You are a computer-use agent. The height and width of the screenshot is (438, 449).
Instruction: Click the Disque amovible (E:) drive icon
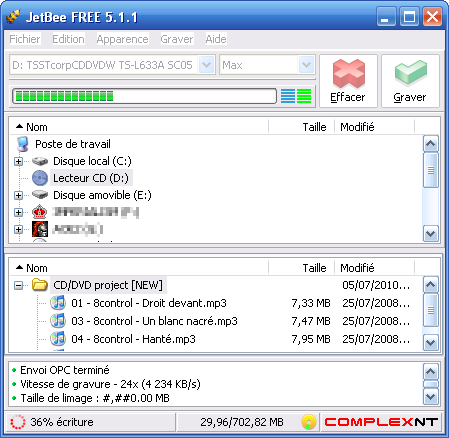(x=40, y=195)
